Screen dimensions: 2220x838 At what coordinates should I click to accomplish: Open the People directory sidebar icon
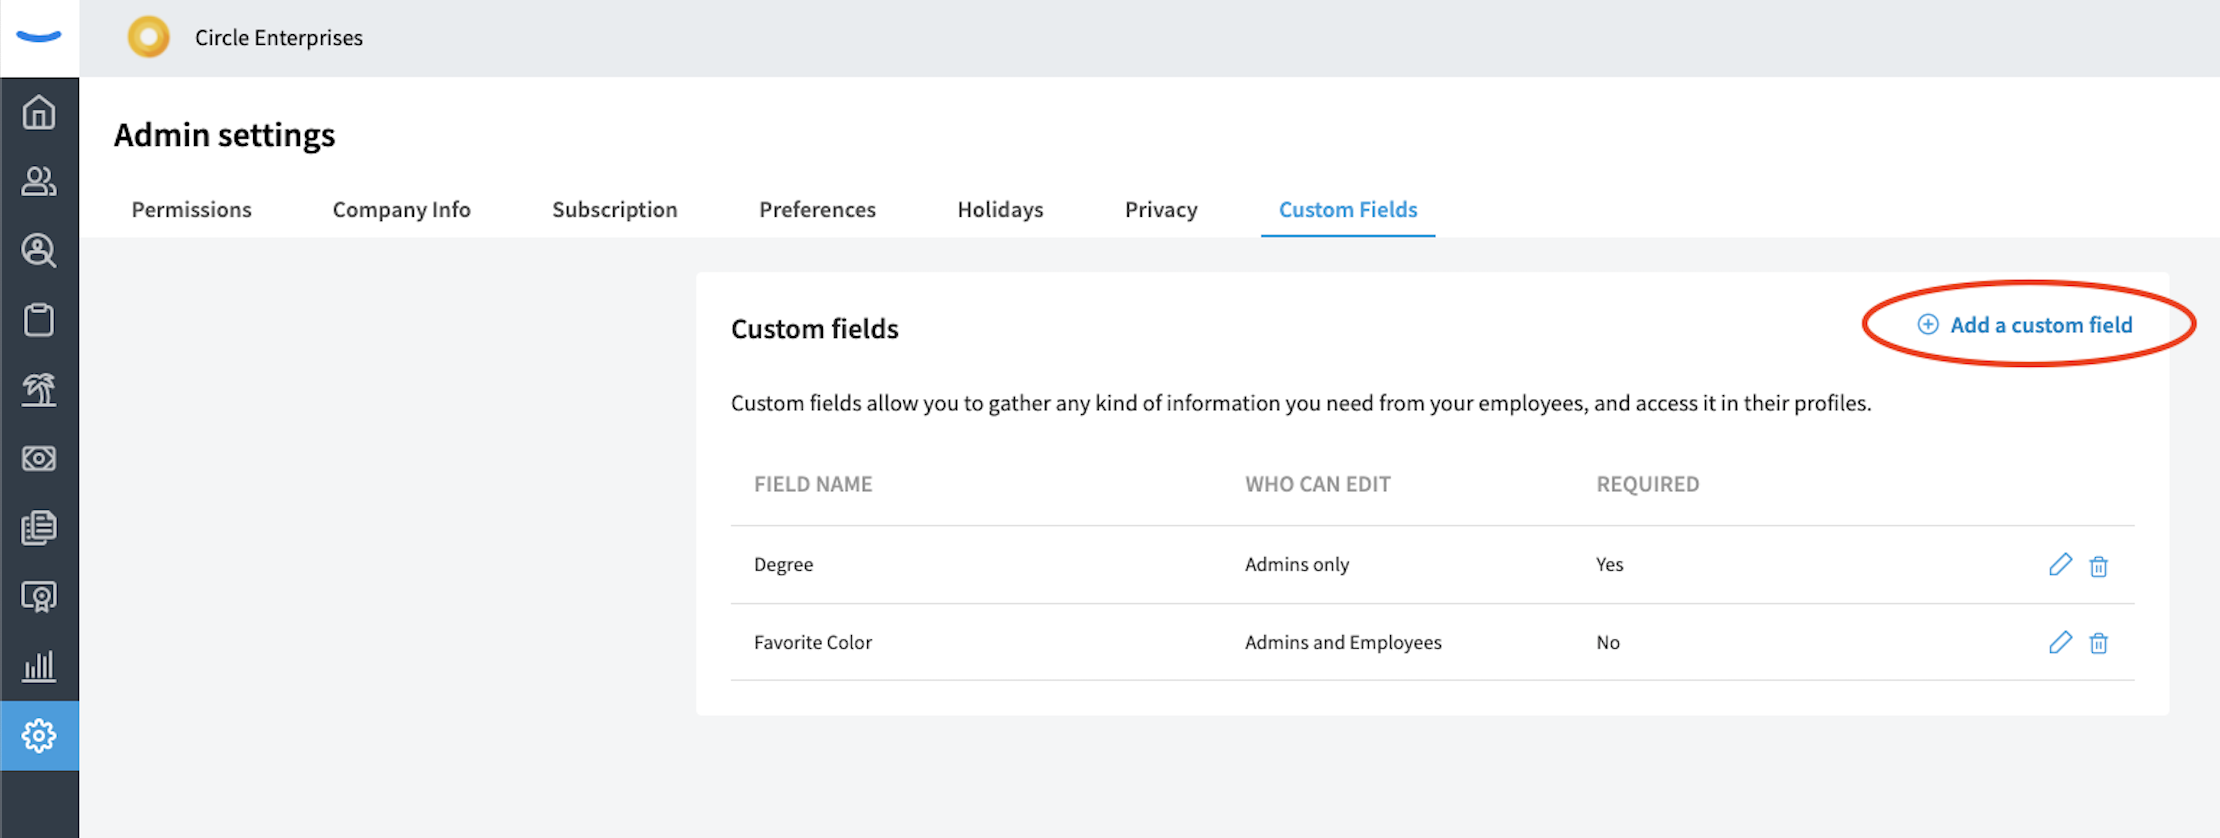click(39, 181)
